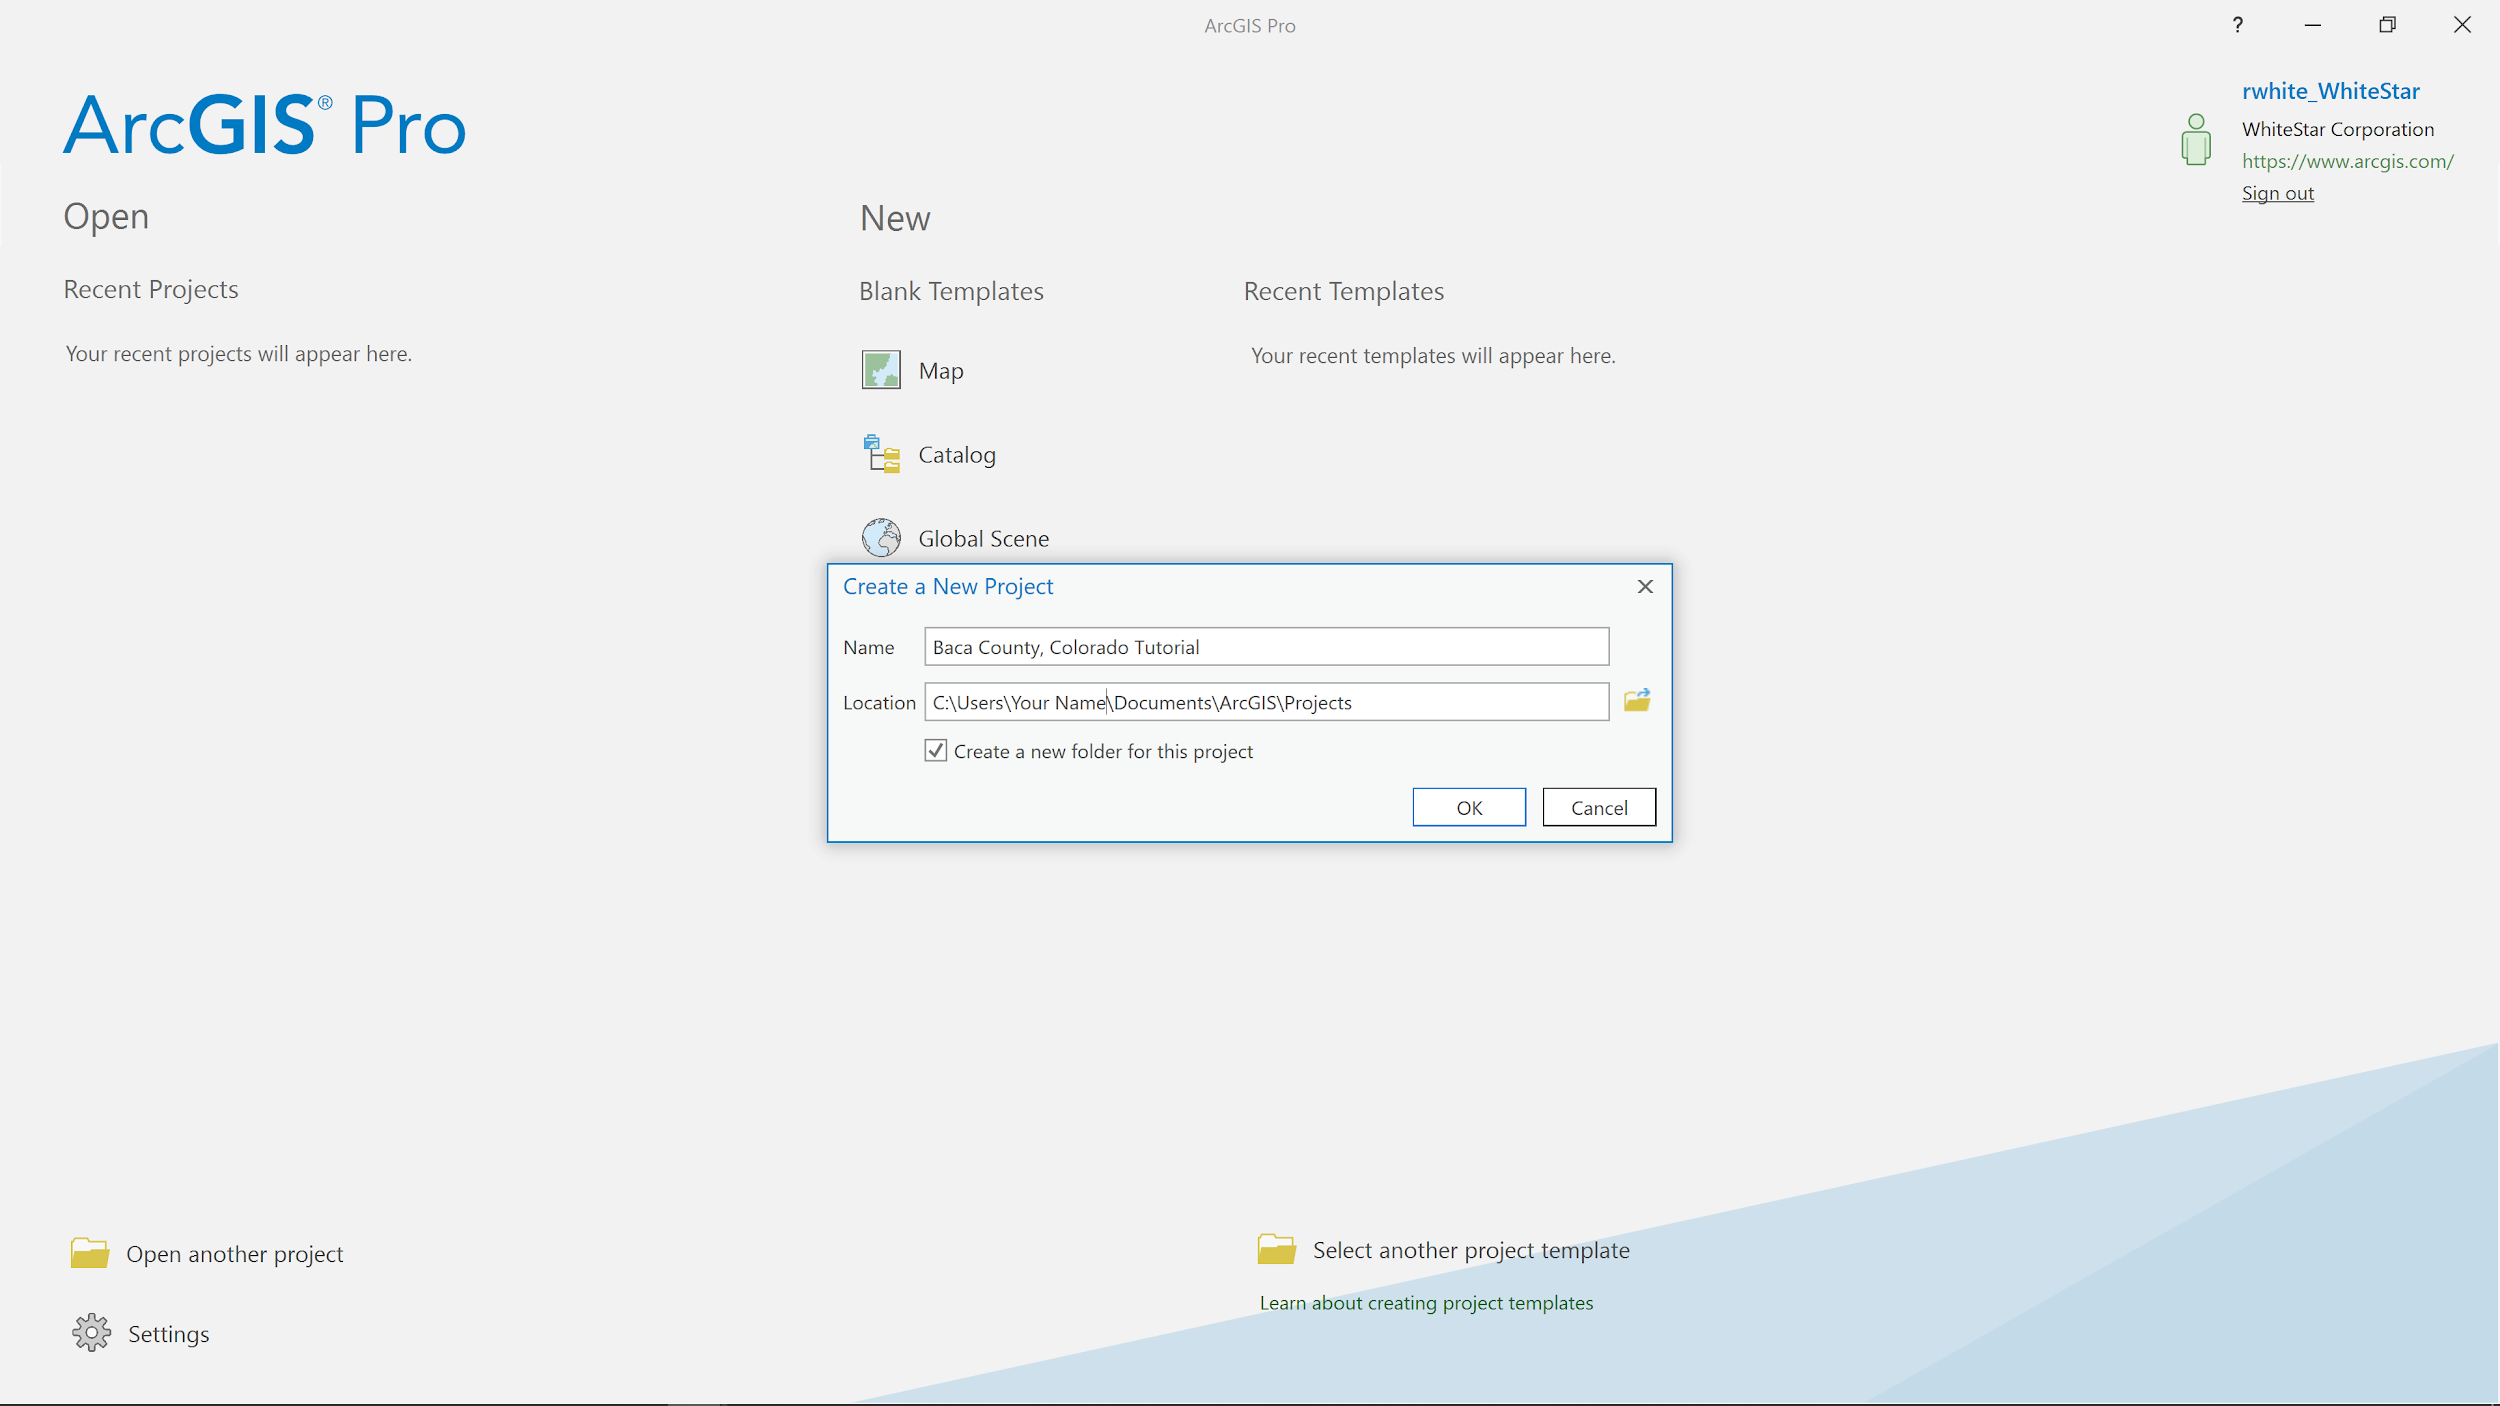
Task: Open the https://www.arcgis.com/ portal link
Action: [x=2347, y=161]
